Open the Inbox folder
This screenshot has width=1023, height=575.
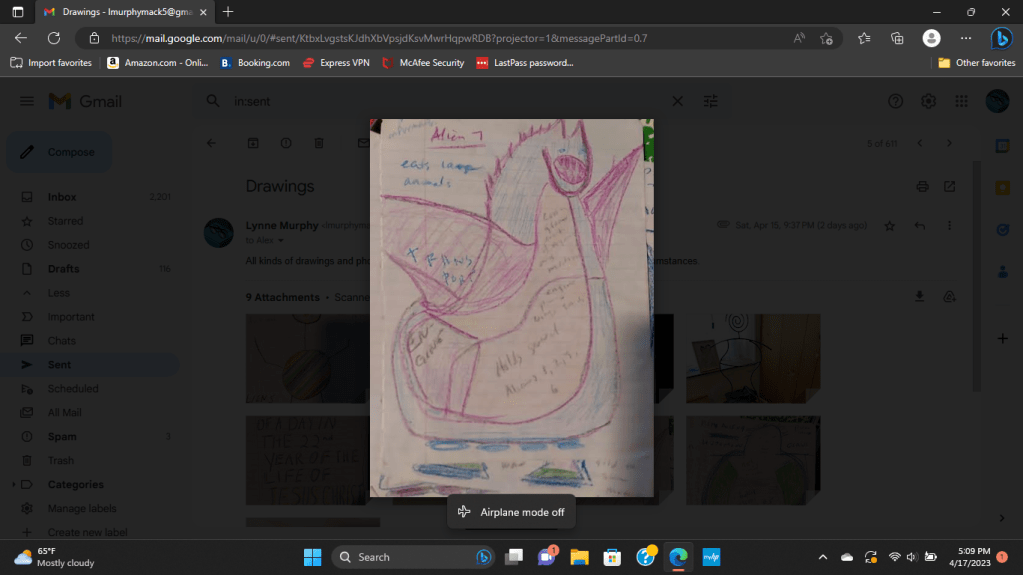pos(61,197)
